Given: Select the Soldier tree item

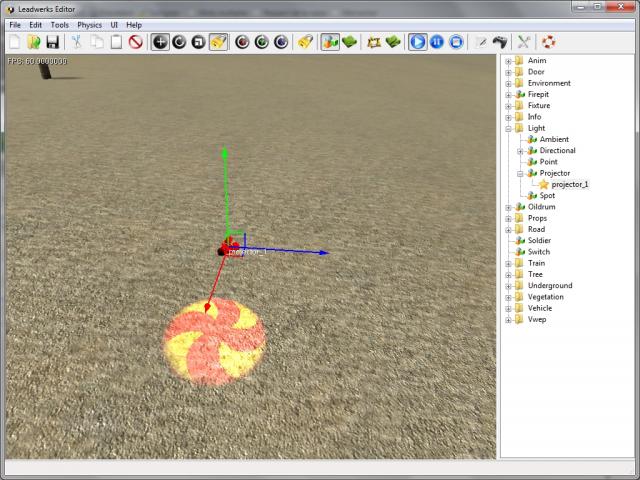Looking at the screenshot, I should (539, 240).
